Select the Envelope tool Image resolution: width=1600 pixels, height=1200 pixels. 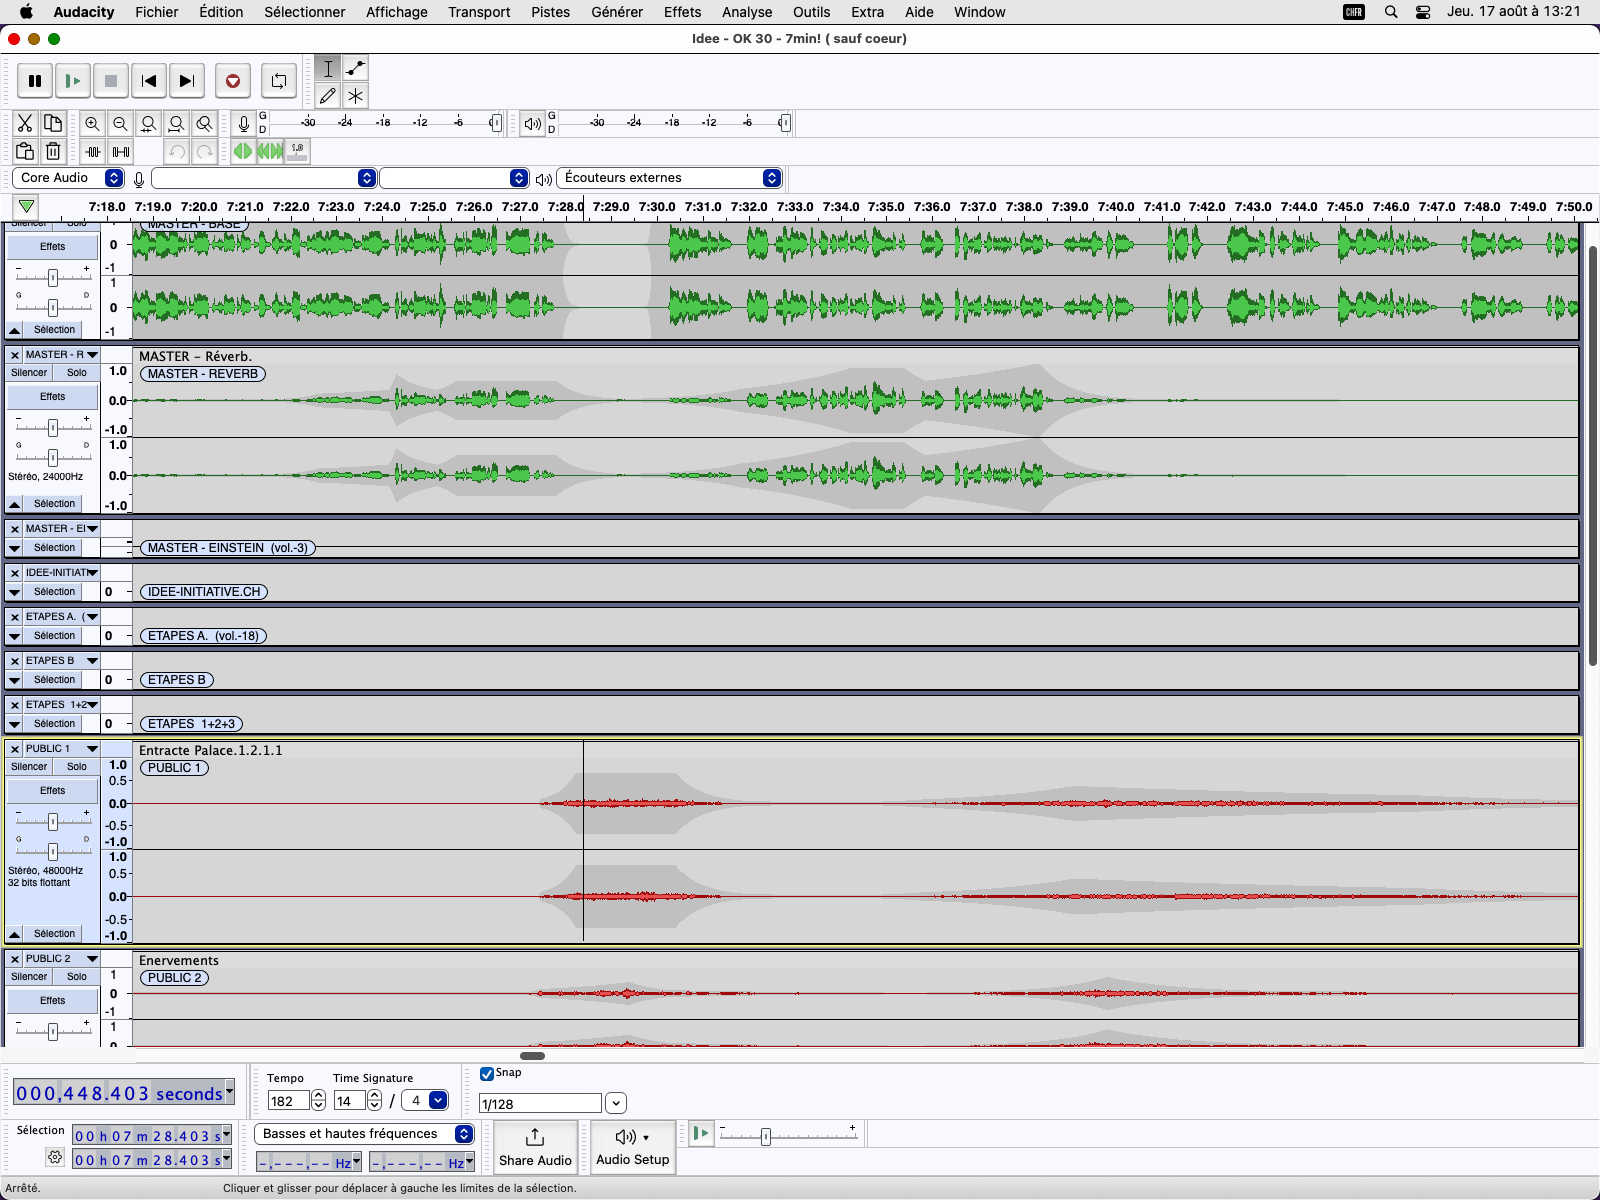pos(356,68)
